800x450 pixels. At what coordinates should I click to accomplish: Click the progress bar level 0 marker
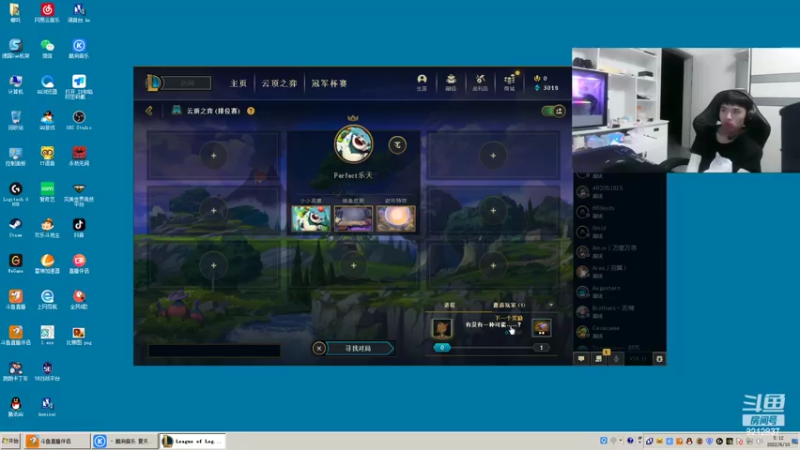pos(442,347)
